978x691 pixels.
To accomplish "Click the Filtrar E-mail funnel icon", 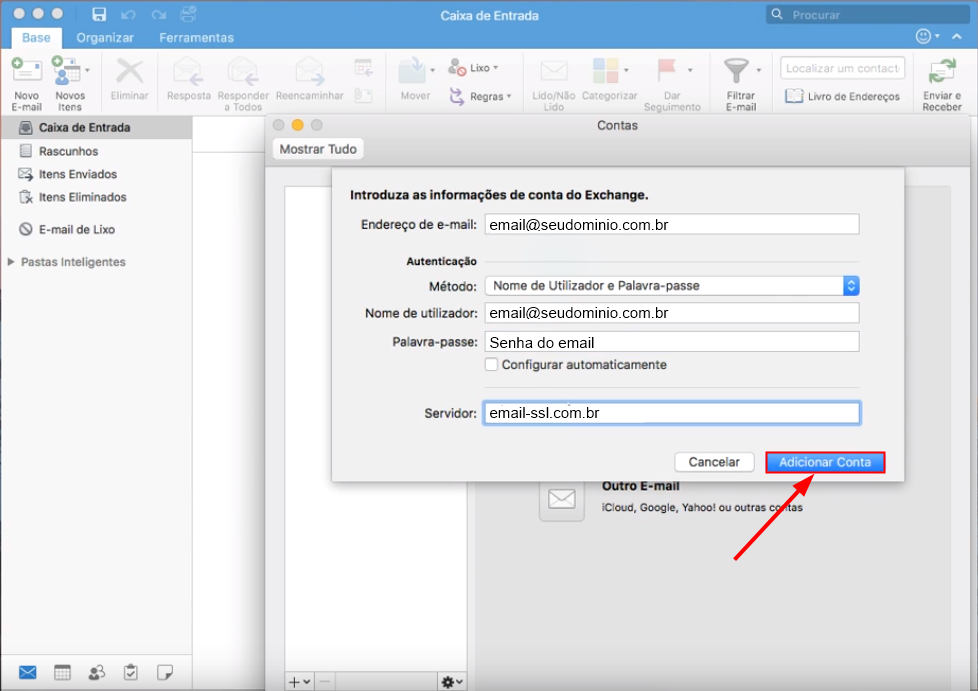I will coord(736,70).
